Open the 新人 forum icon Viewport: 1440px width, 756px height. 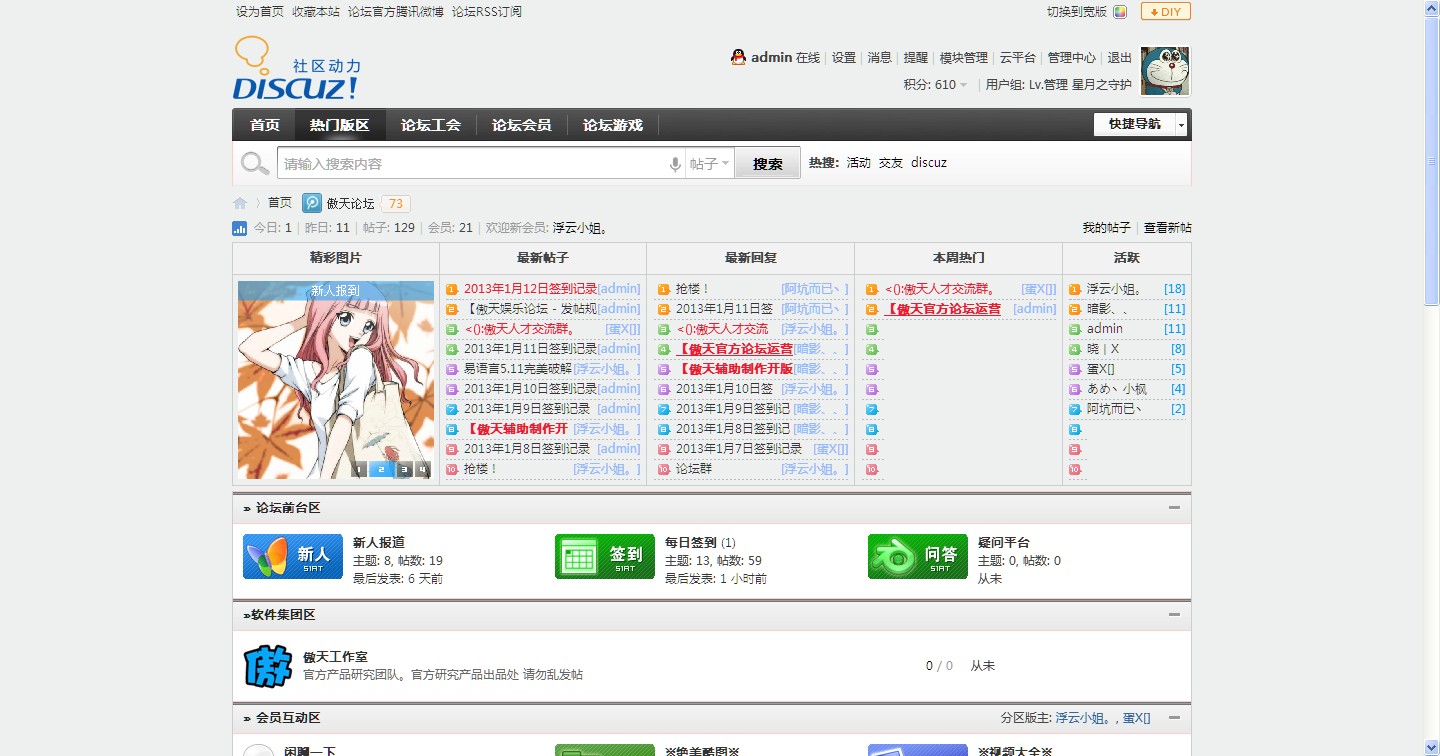(293, 556)
